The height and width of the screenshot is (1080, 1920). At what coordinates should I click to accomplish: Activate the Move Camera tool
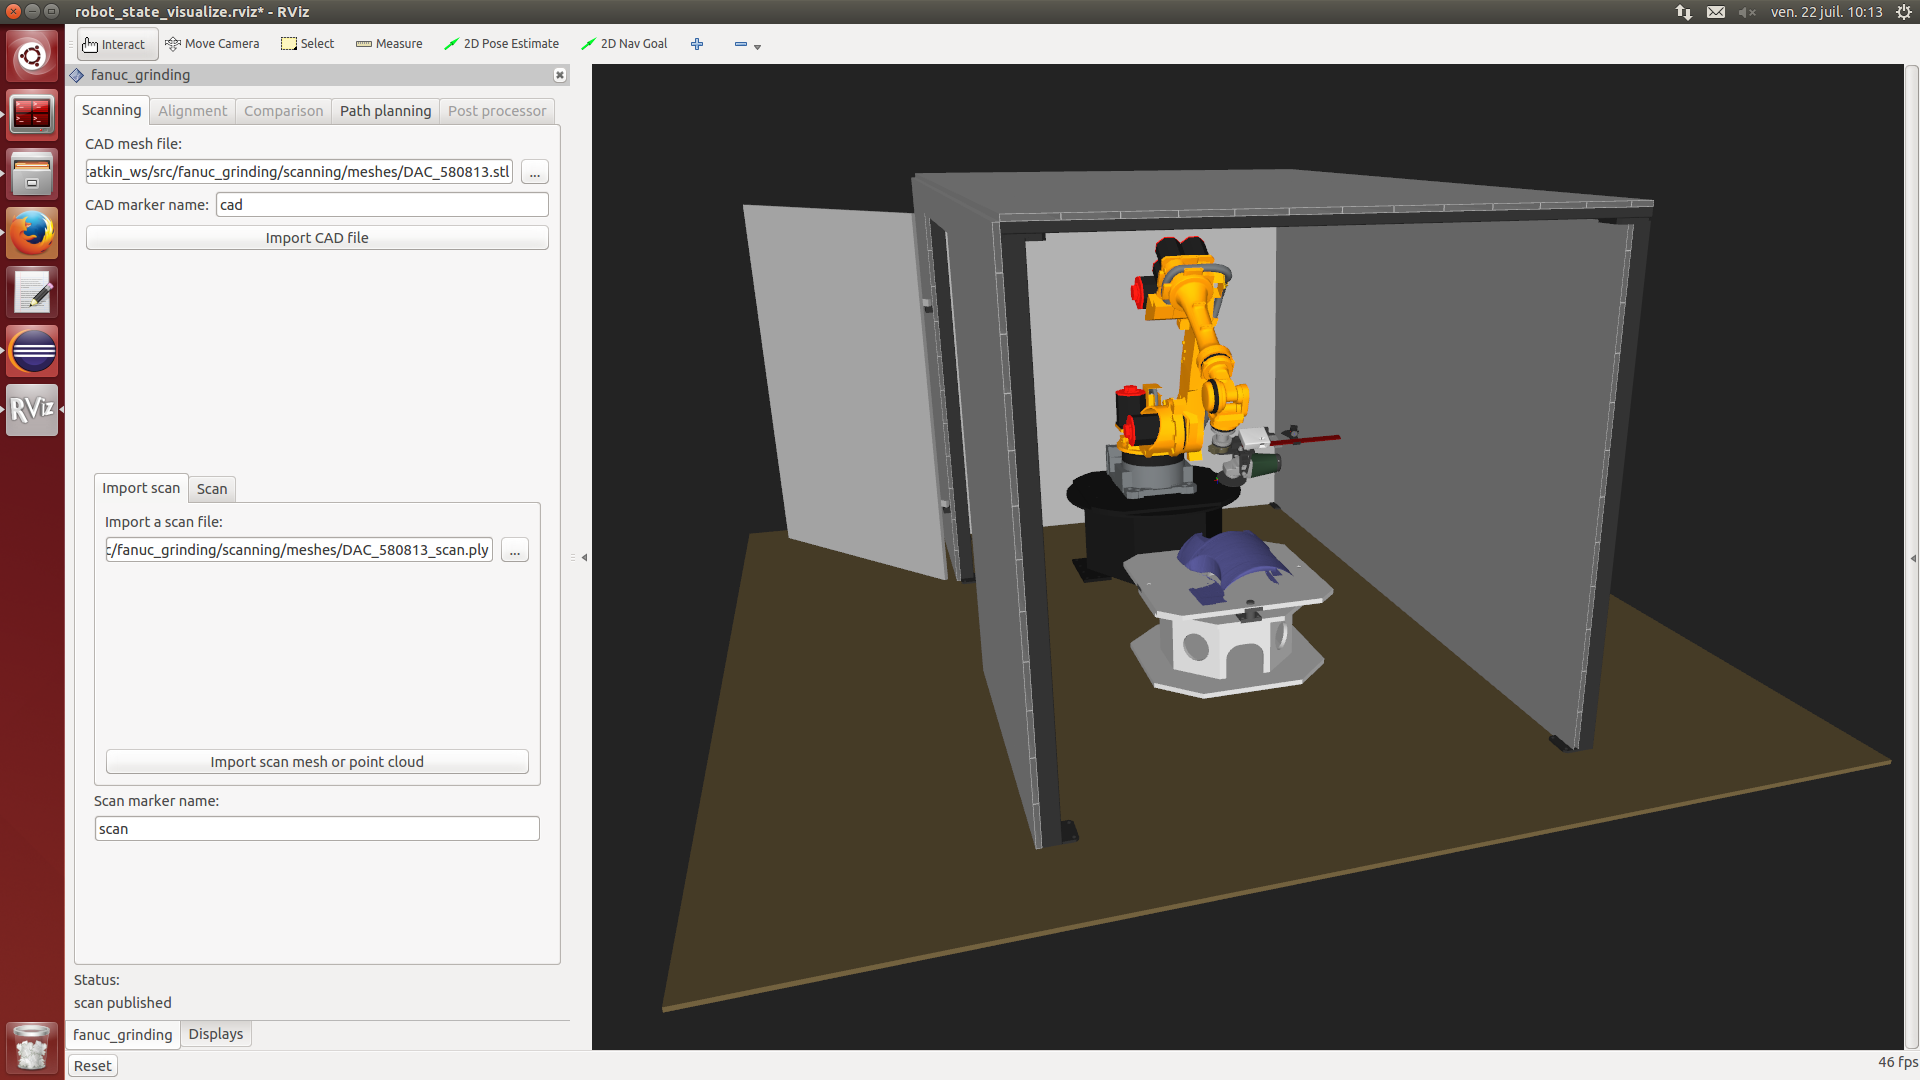click(x=212, y=44)
